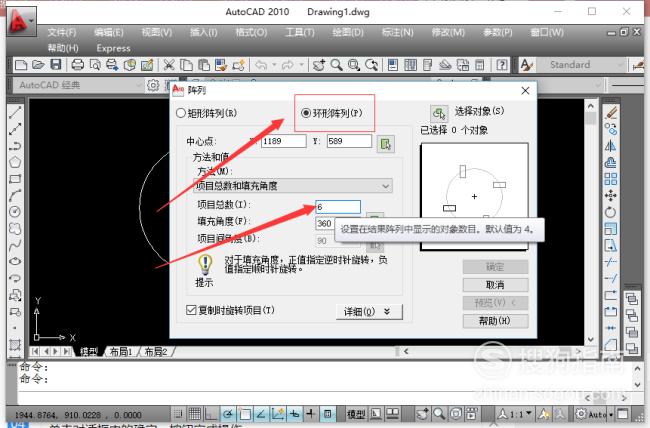Click the New drawing icon in toolbar
The height and width of the screenshot is (428, 650).
[x=21, y=65]
